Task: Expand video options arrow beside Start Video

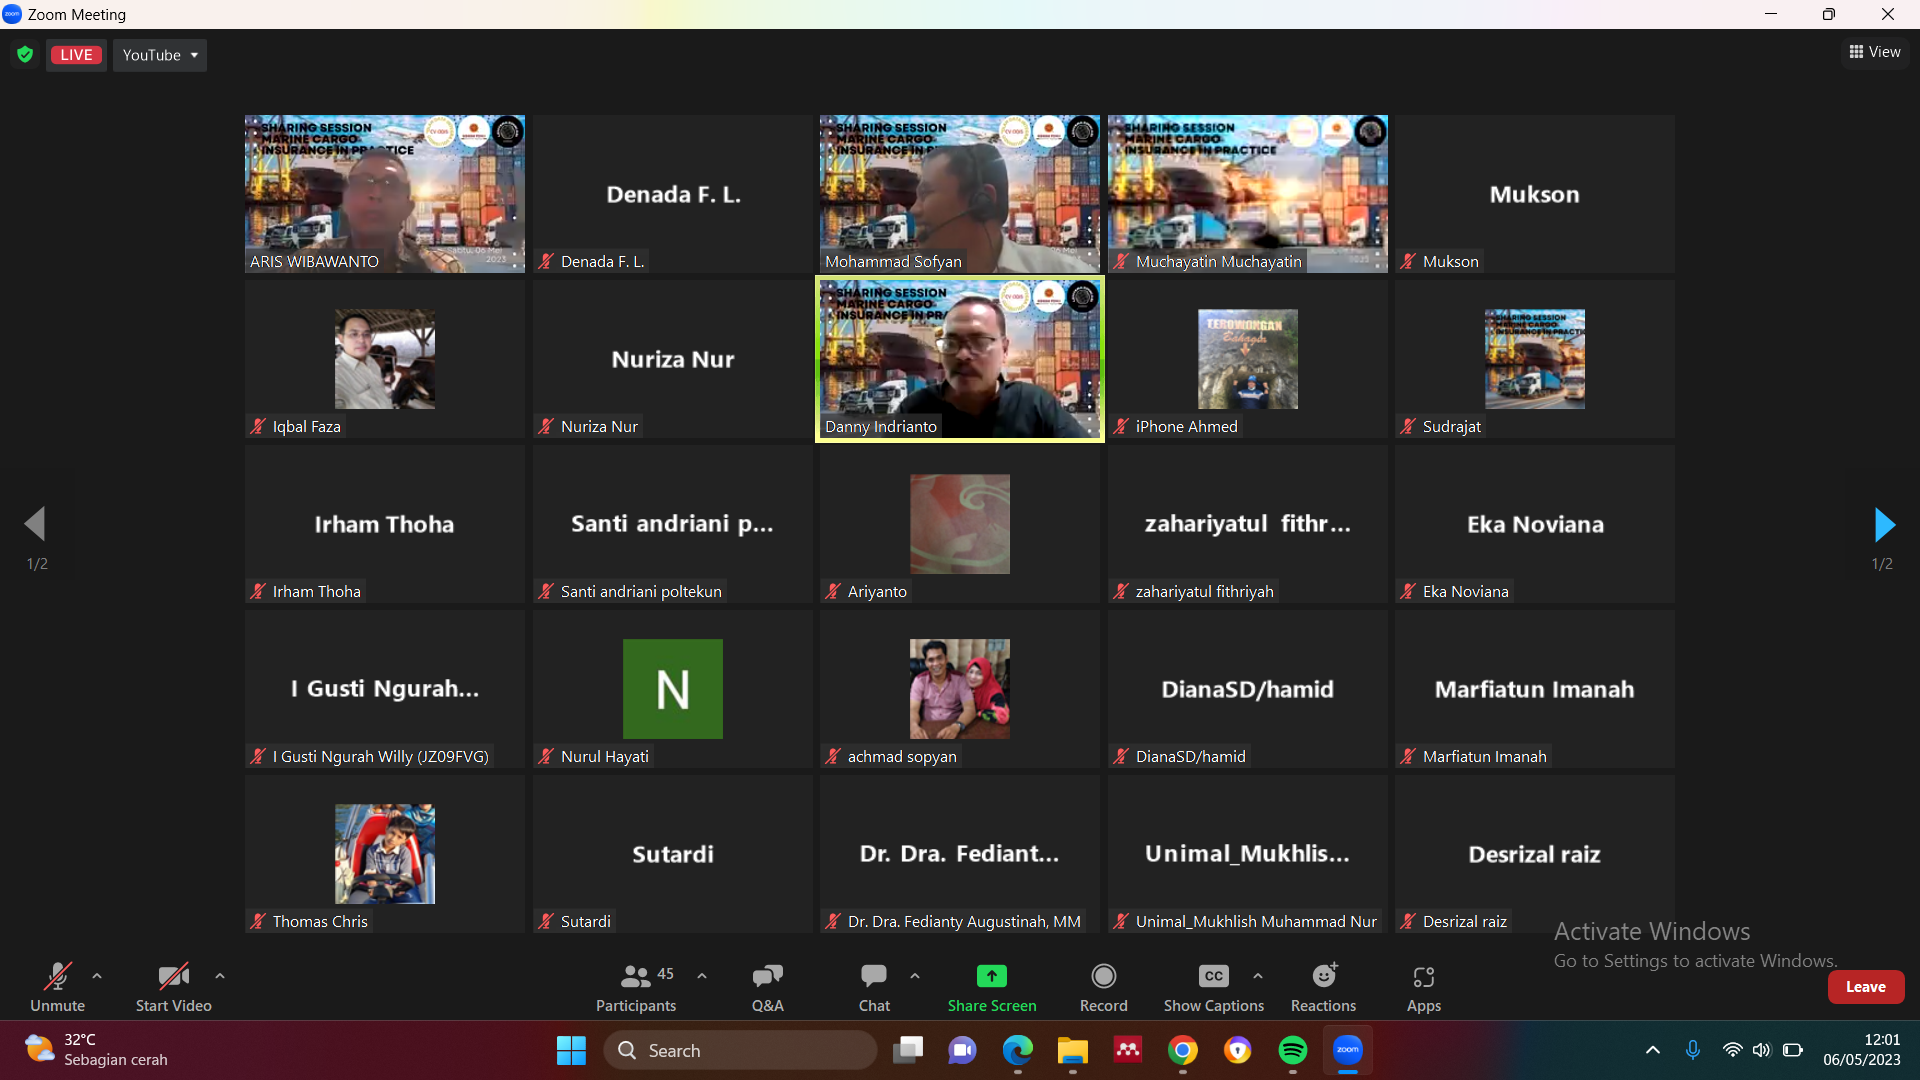Action: [x=220, y=976]
